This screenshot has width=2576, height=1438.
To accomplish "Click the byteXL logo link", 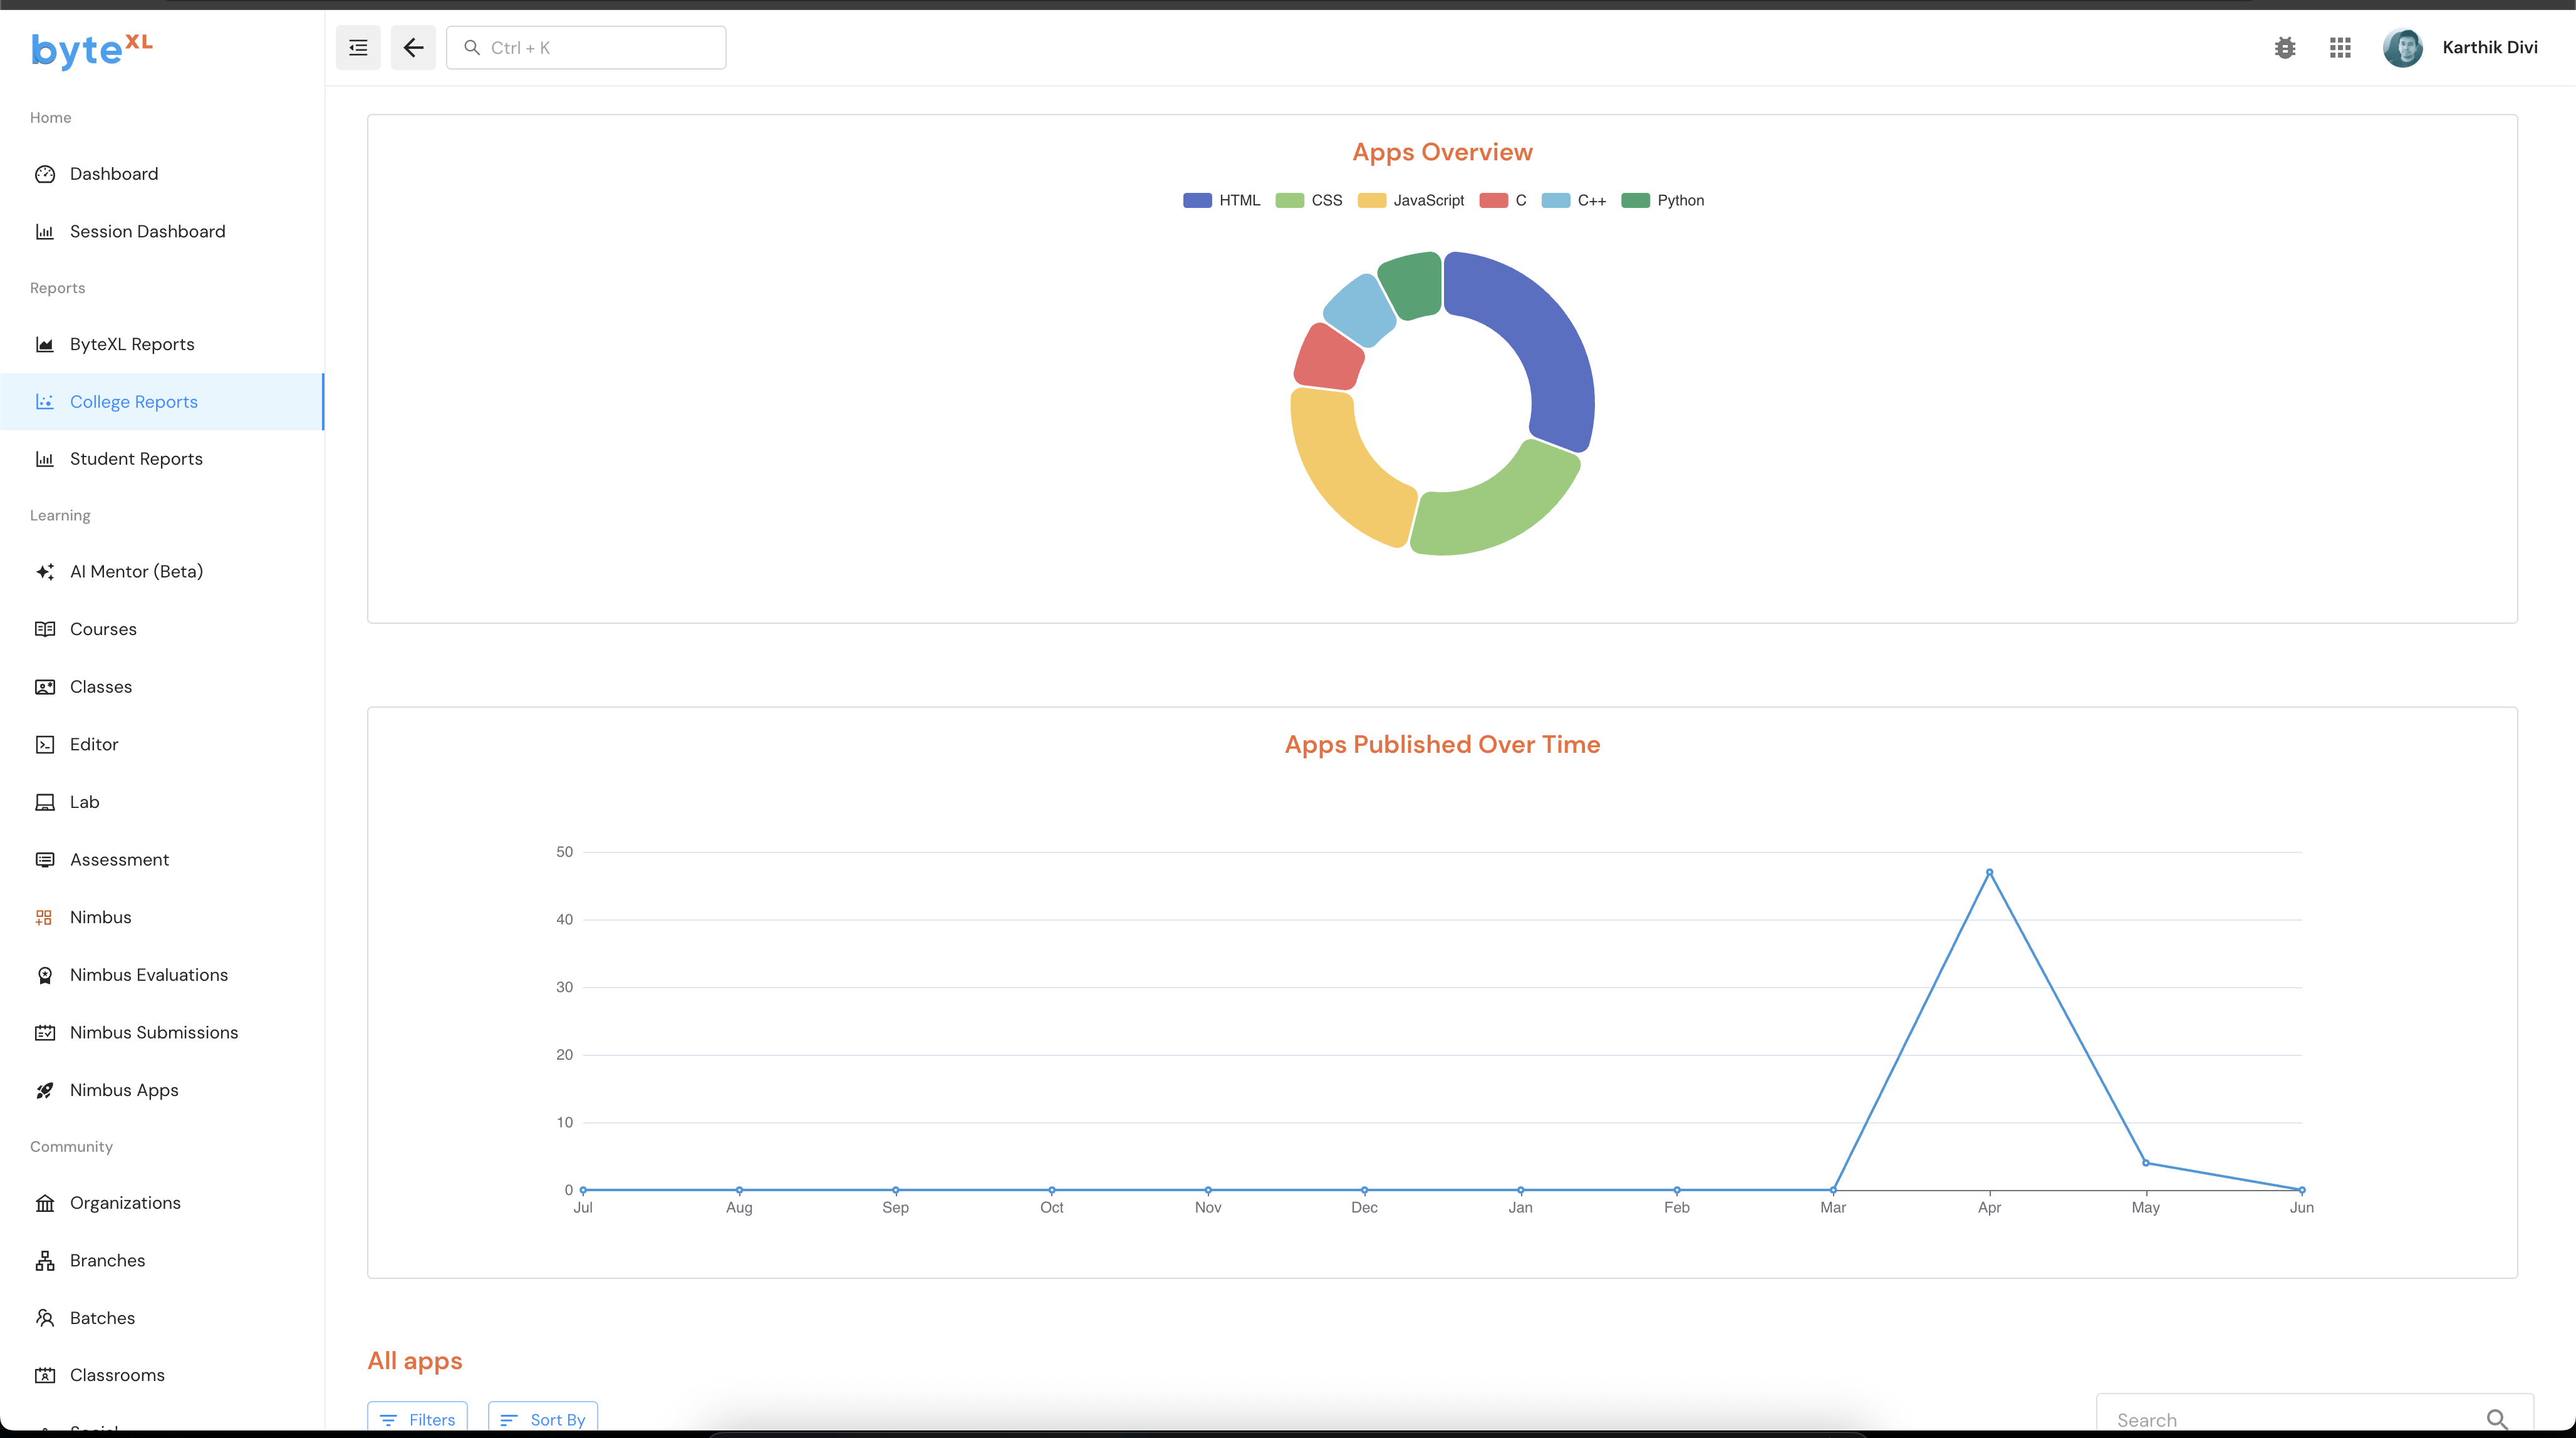I will (x=92, y=49).
